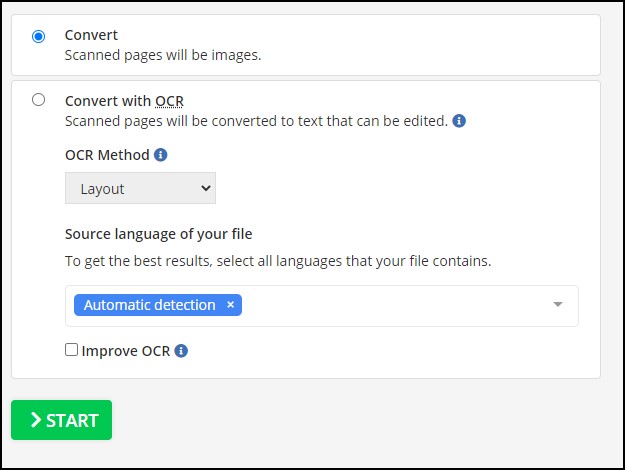Enable the Improve OCR checkbox
The width and height of the screenshot is (625, 470).
[x=71, y=350]
